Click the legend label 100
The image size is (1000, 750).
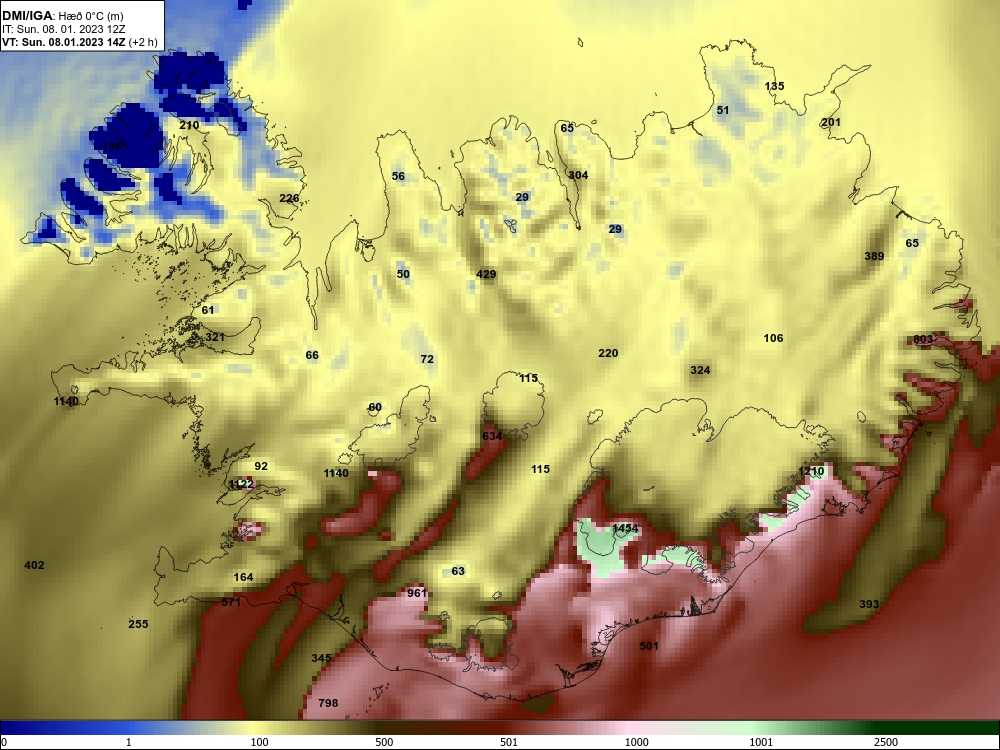click(x=259, y=742)
